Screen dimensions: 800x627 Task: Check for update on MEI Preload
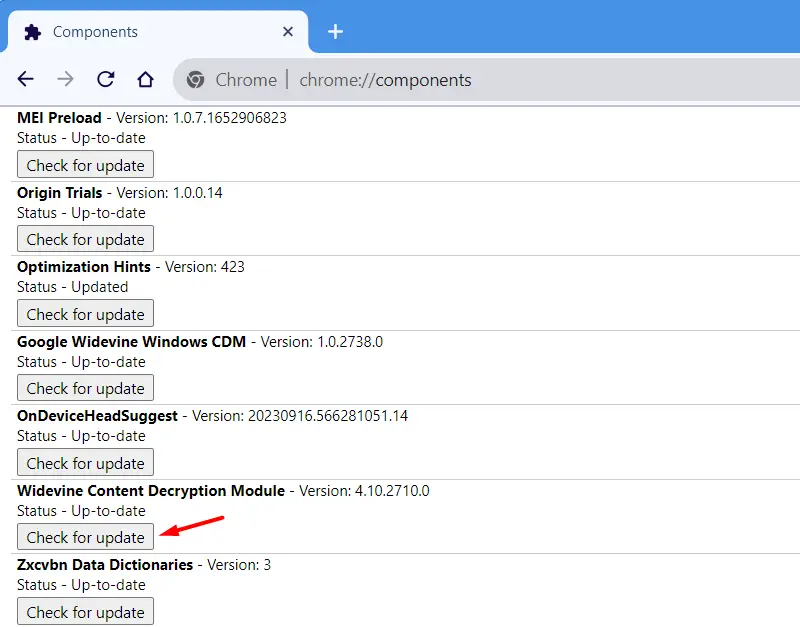85,165
